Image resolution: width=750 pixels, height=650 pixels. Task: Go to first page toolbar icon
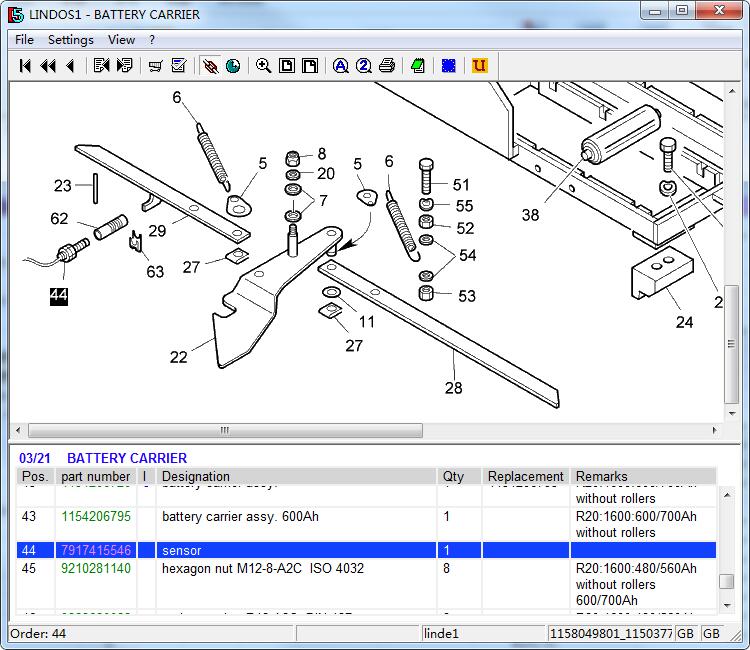pos(25,66)
